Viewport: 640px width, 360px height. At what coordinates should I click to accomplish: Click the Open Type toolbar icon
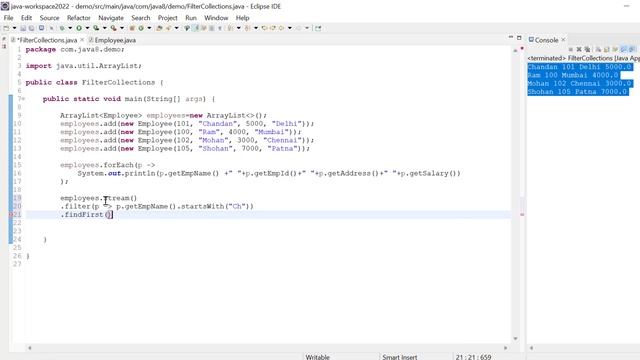click(x=159, y=28)
